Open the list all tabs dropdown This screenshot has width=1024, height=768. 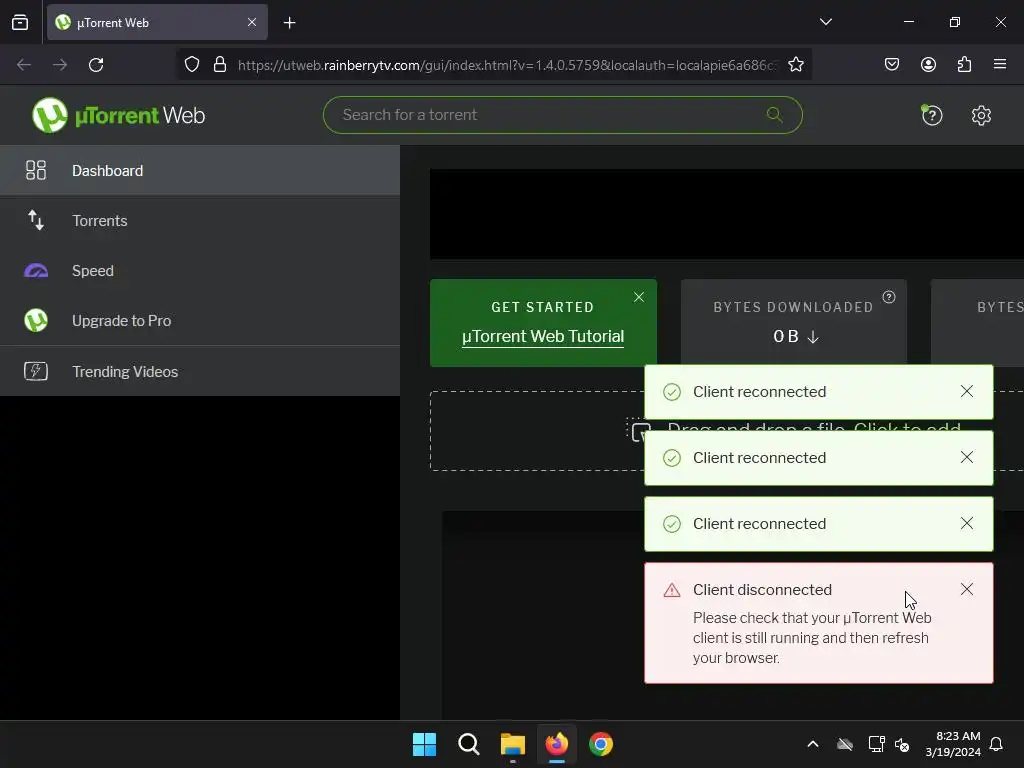click(825, 22)
